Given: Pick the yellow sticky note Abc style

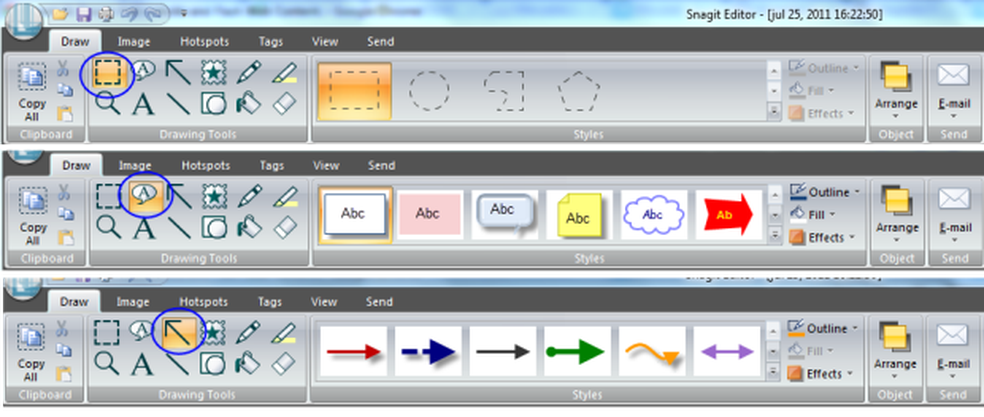Looking at the screenshot, I should 579,214.
